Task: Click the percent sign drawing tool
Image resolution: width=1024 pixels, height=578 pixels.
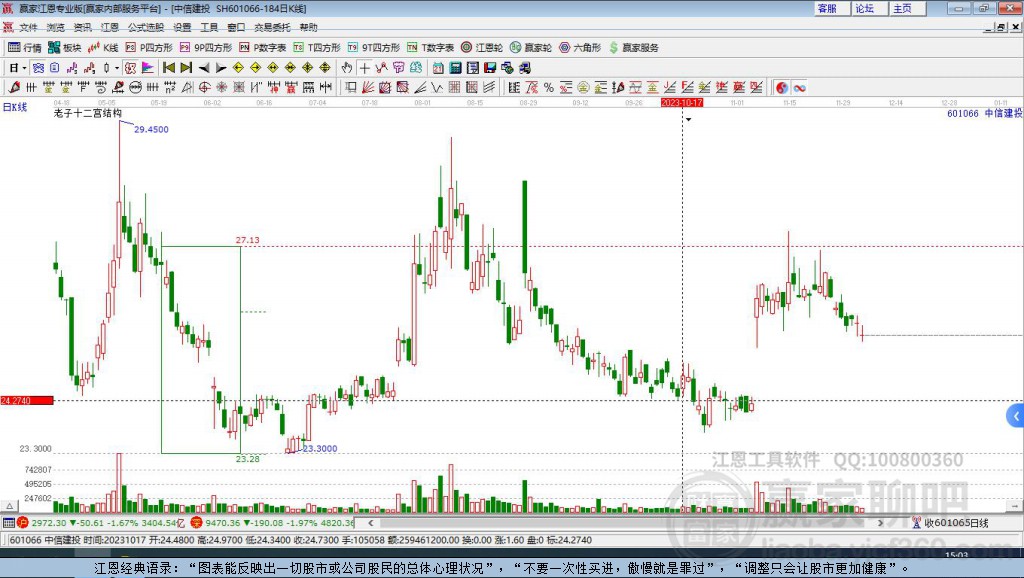Action: pyautogui.click(x=548, y=88)
